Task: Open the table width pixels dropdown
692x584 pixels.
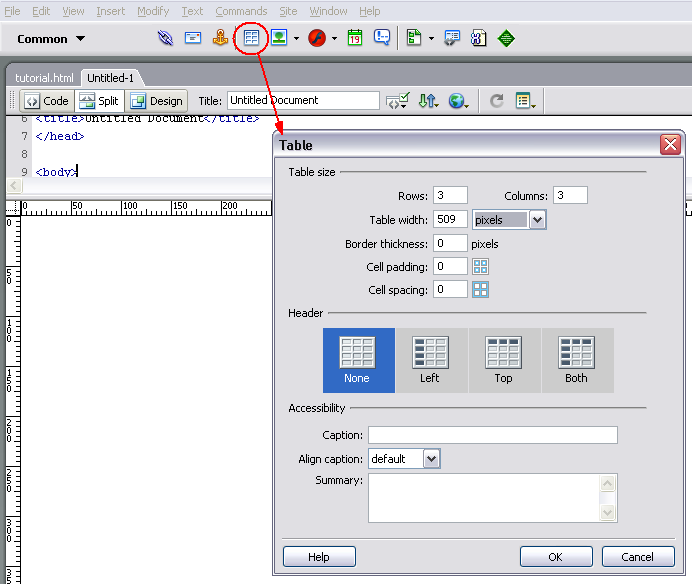Action: [538, 219]
